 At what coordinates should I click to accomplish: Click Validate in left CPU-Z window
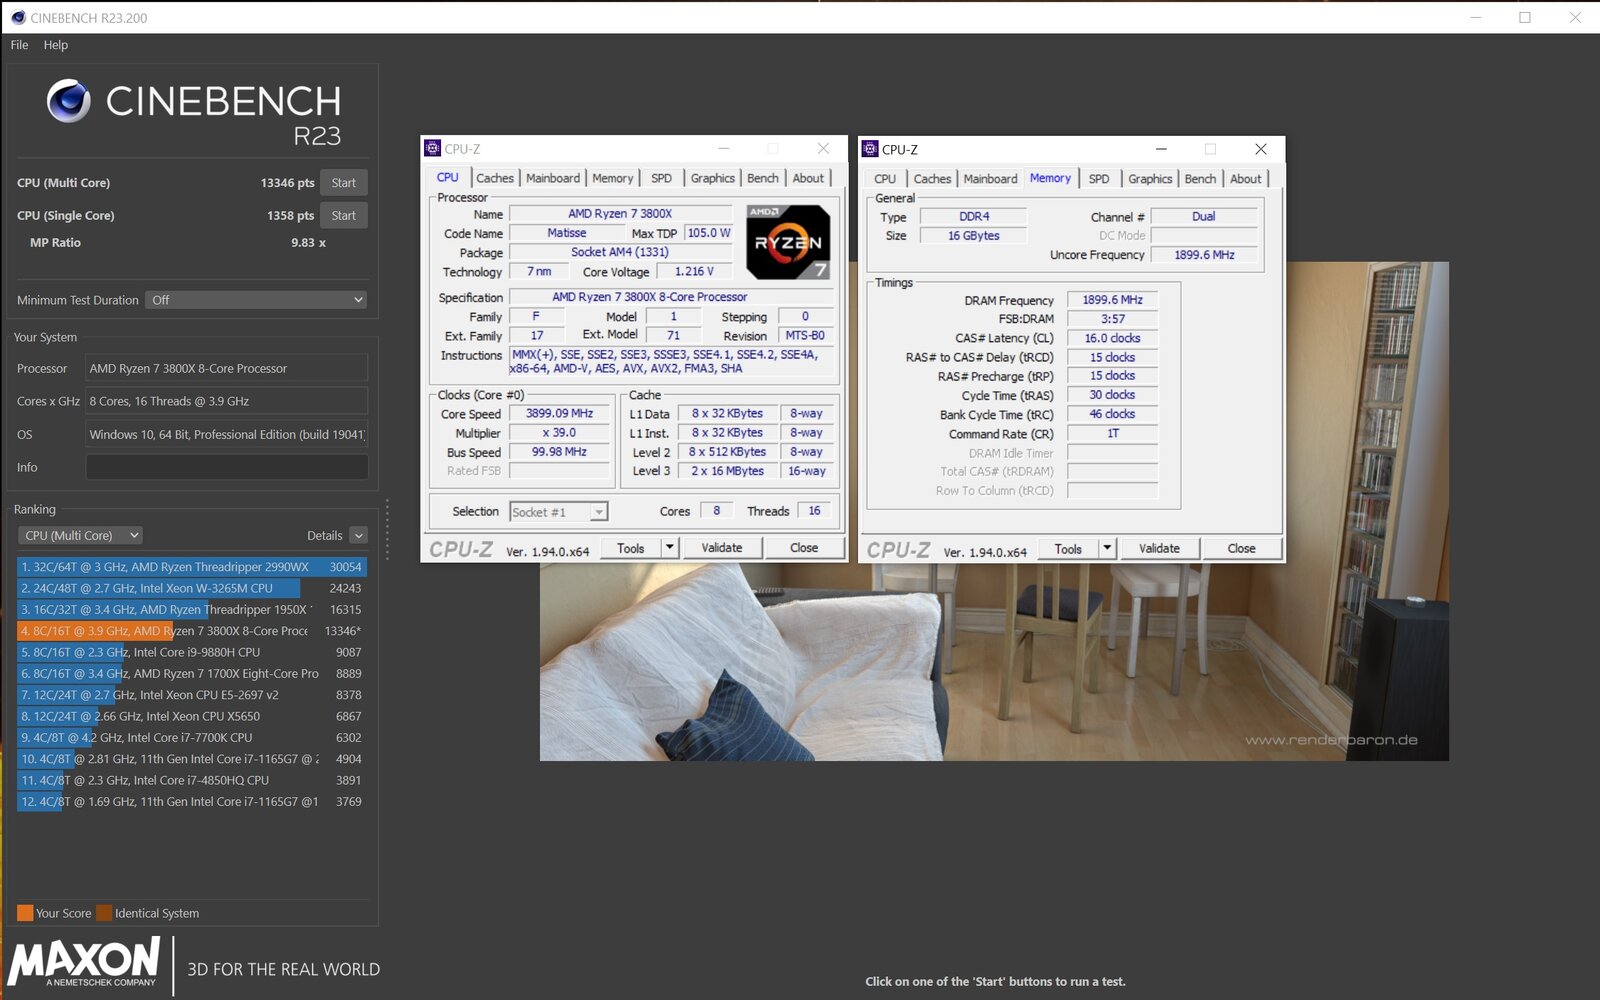click(722, 548)
